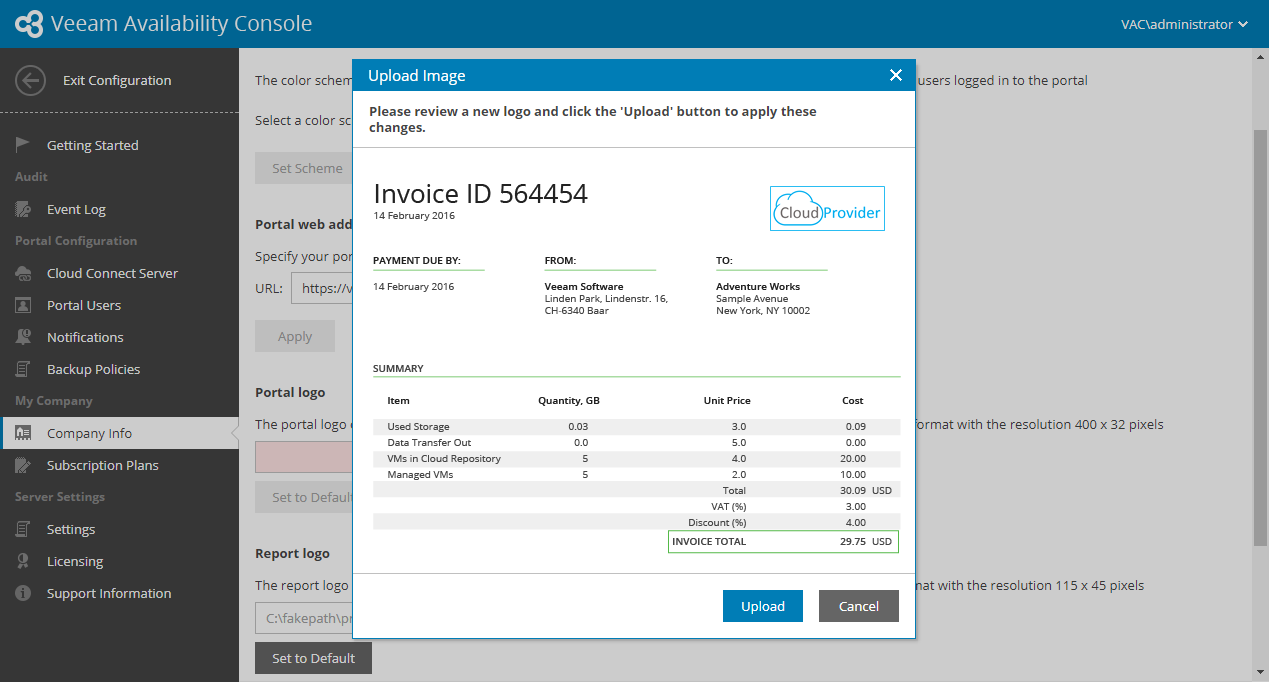Click the Report logo section heading

292,553
